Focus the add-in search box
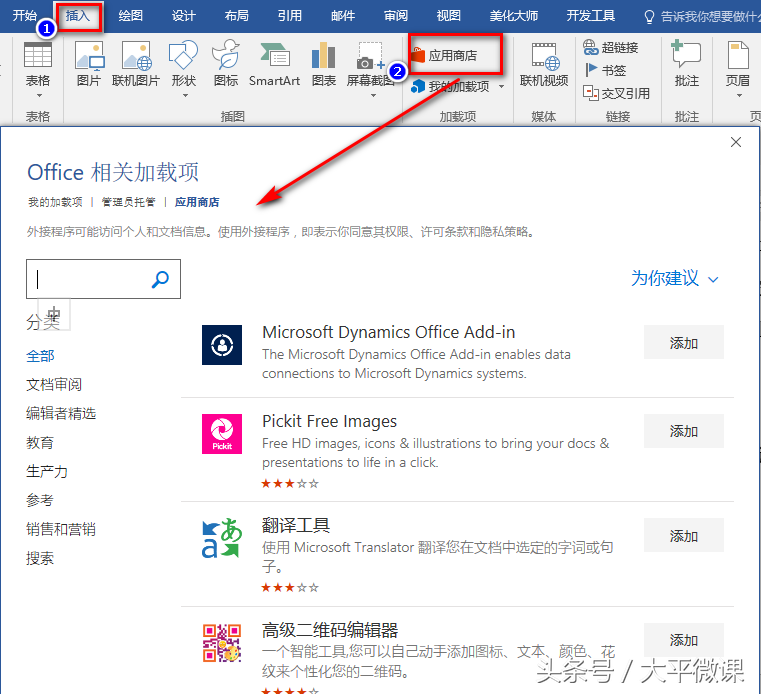 (x=103, y=279)
